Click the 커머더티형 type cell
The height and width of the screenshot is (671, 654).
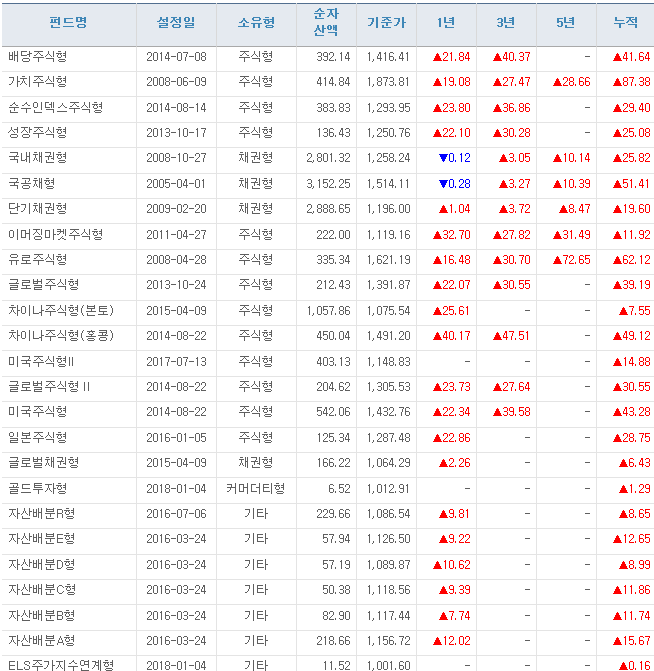point(256,488)
